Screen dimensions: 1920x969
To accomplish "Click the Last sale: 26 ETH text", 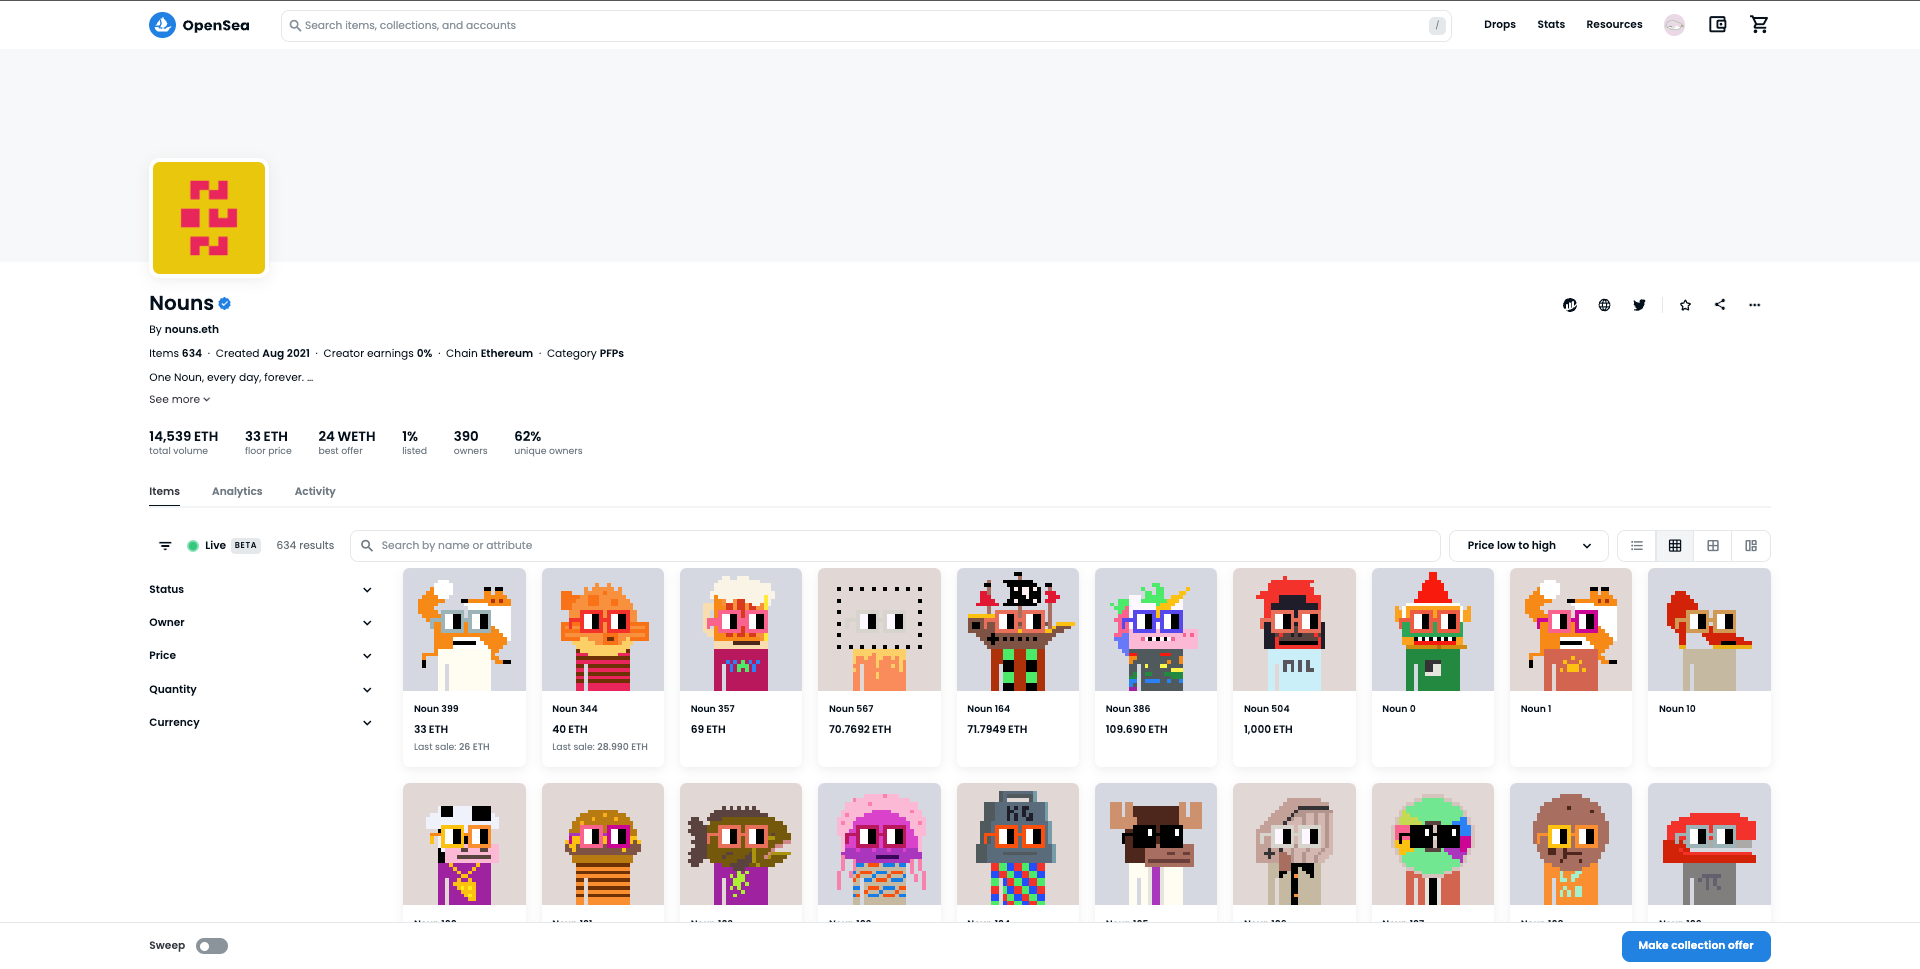I will 451,748.
